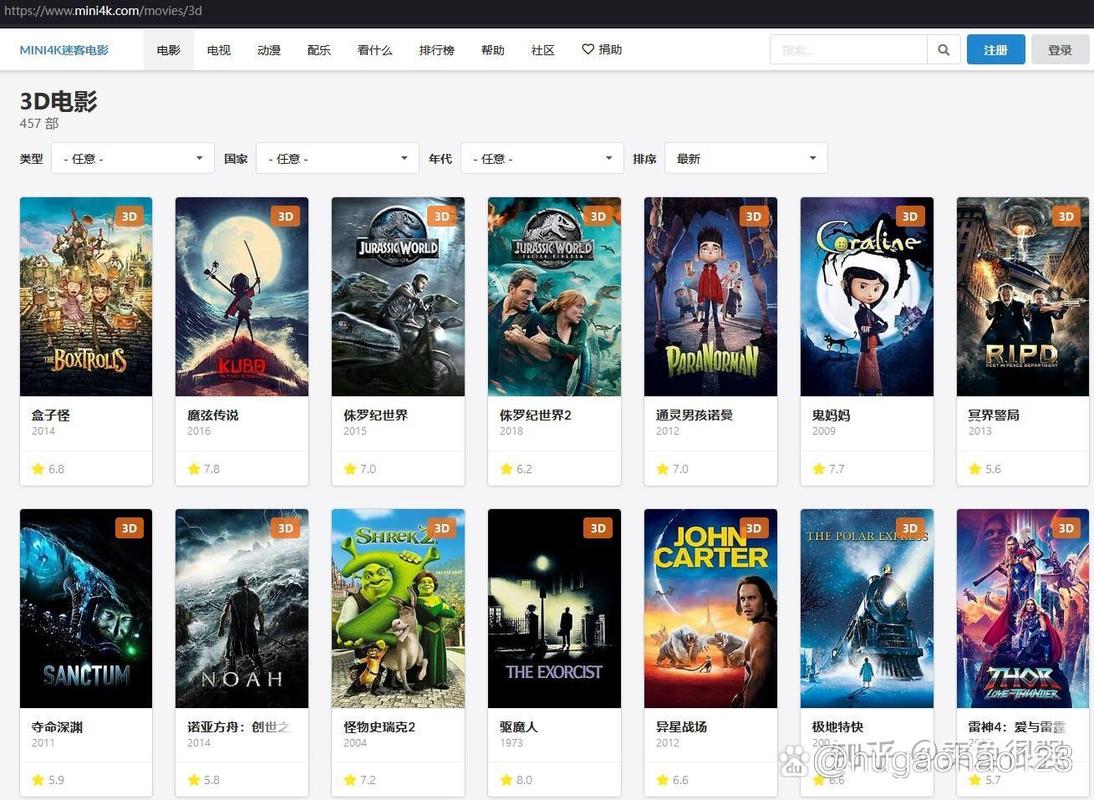Viewport: 1094px width, 800px height.
Task: Open the R.I.P.D. poster thumbnail
Action: point(1023,296)
